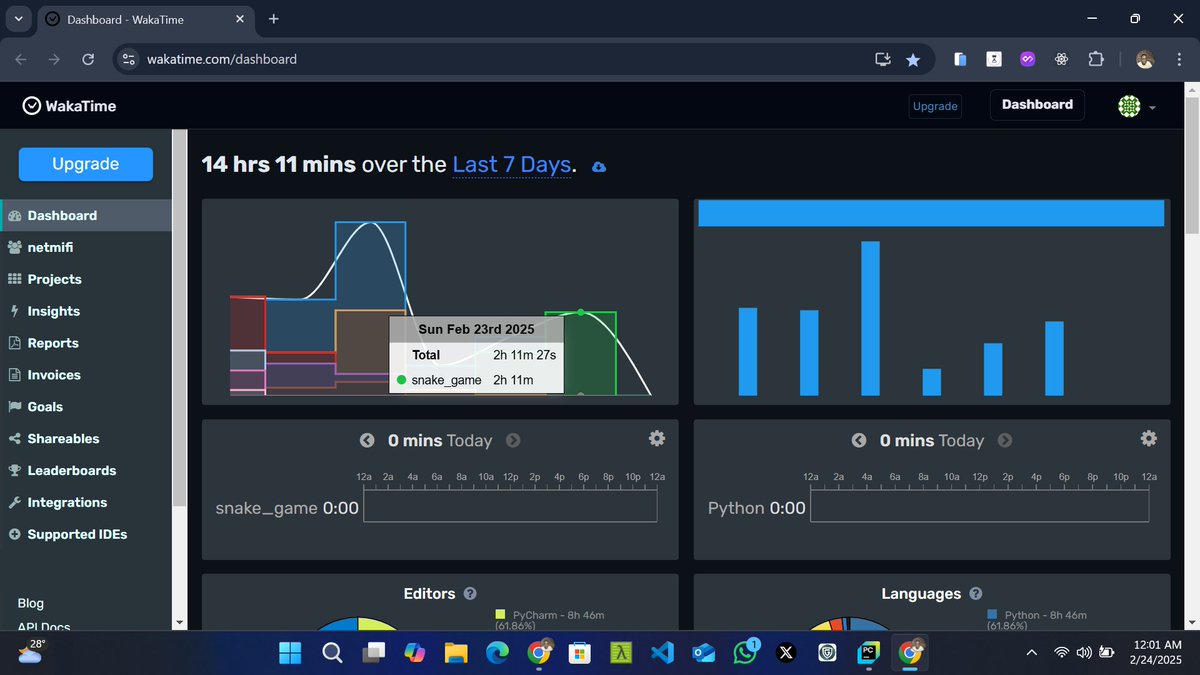Go to previous day in Python panel
1200x675 pixels.
coord(859,440)
